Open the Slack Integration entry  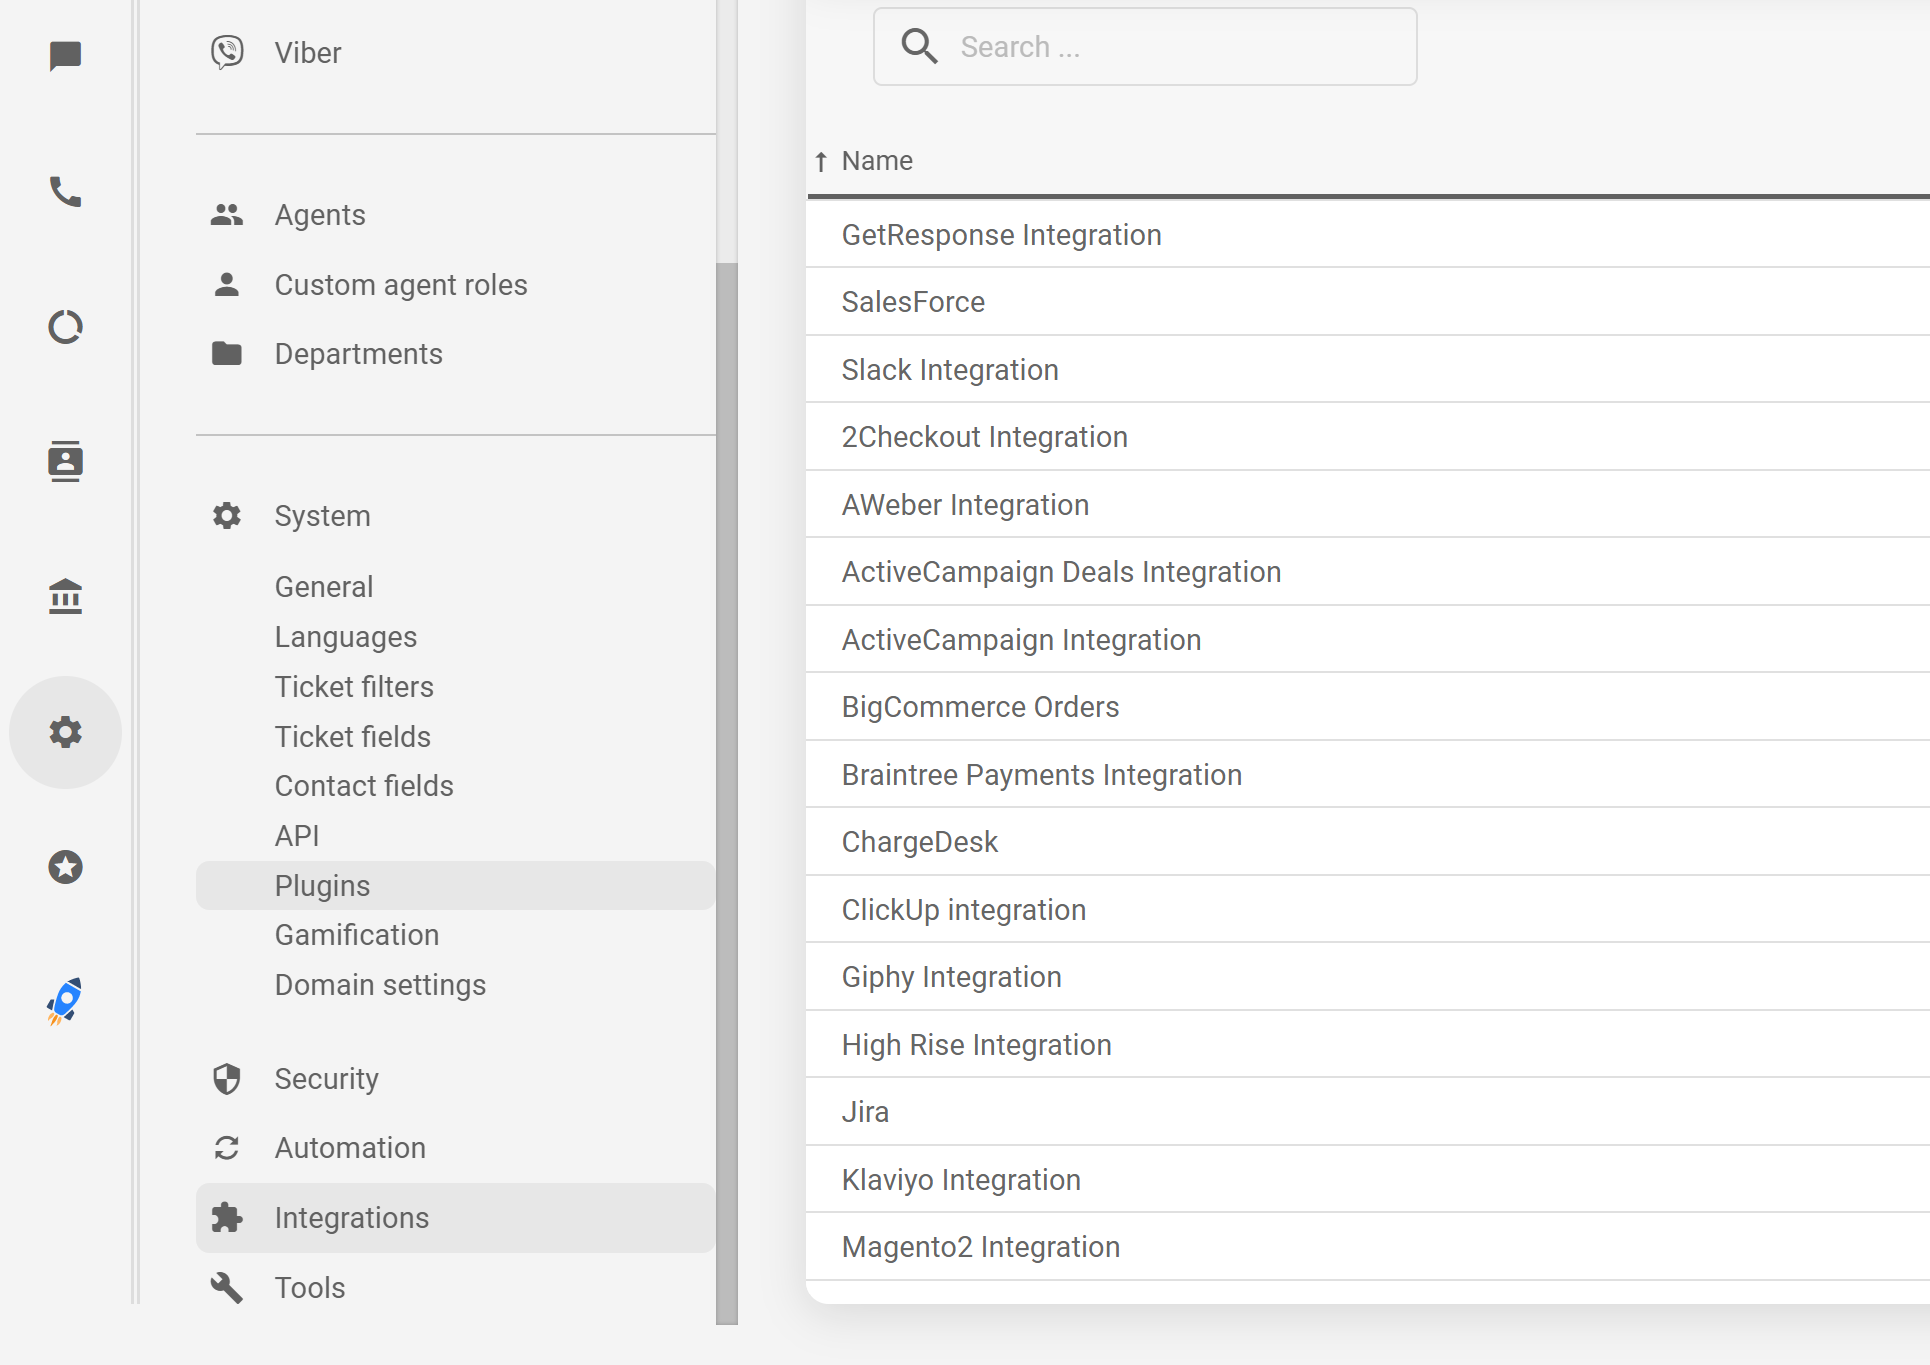point(949,370)
